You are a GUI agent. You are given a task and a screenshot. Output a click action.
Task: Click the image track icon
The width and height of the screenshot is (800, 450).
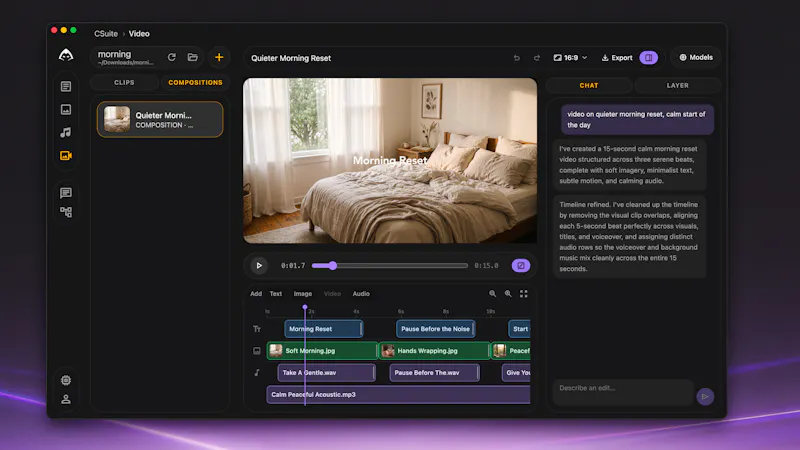[x=257, y=351]
